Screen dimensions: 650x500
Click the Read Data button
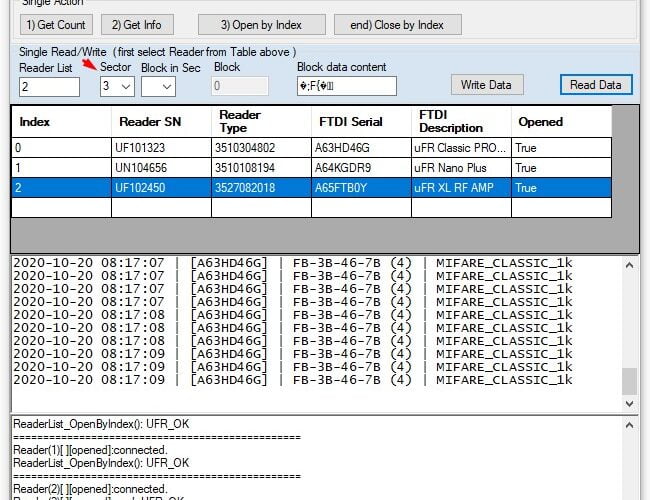coord(596,85)
